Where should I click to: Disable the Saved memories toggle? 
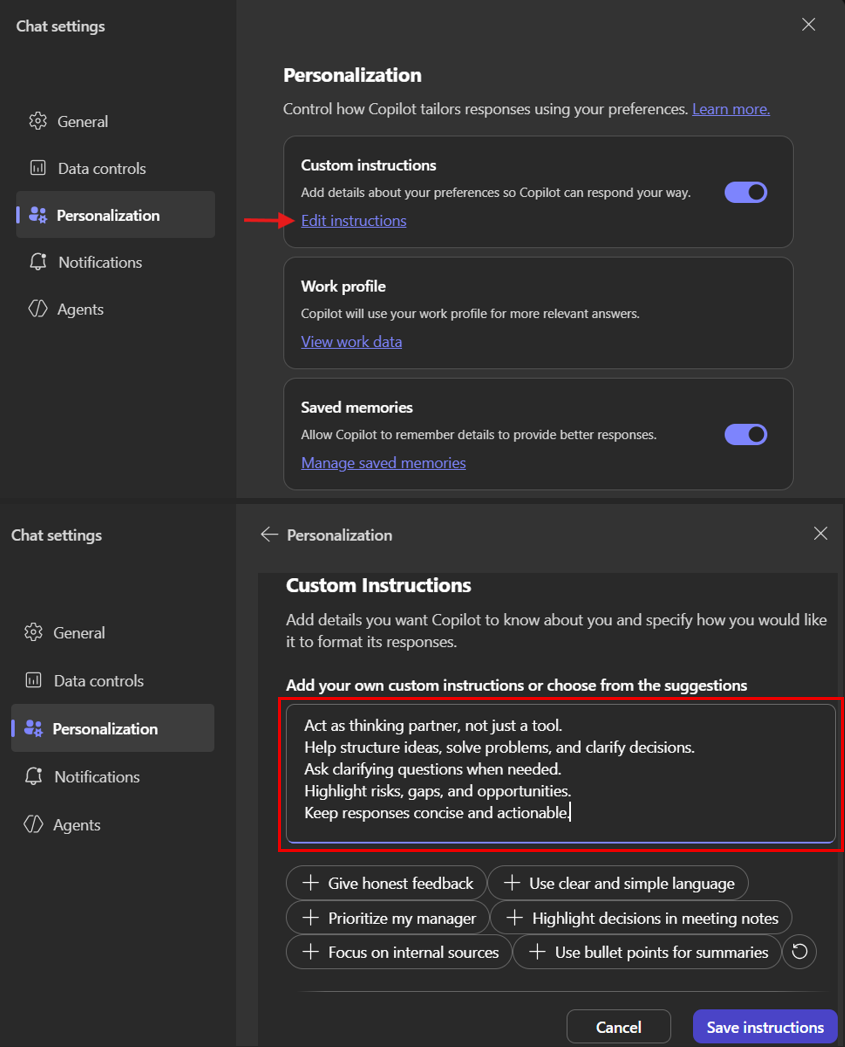pos(745,435)
